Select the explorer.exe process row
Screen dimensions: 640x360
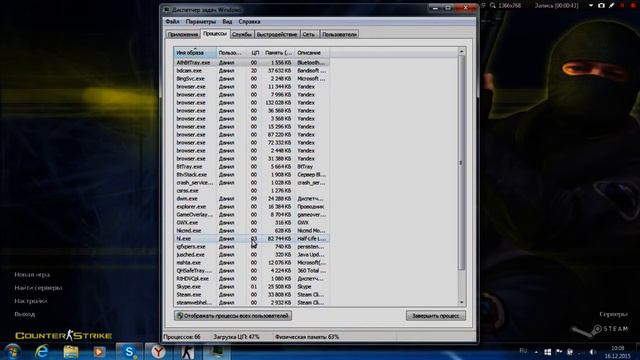click(251, 207)
